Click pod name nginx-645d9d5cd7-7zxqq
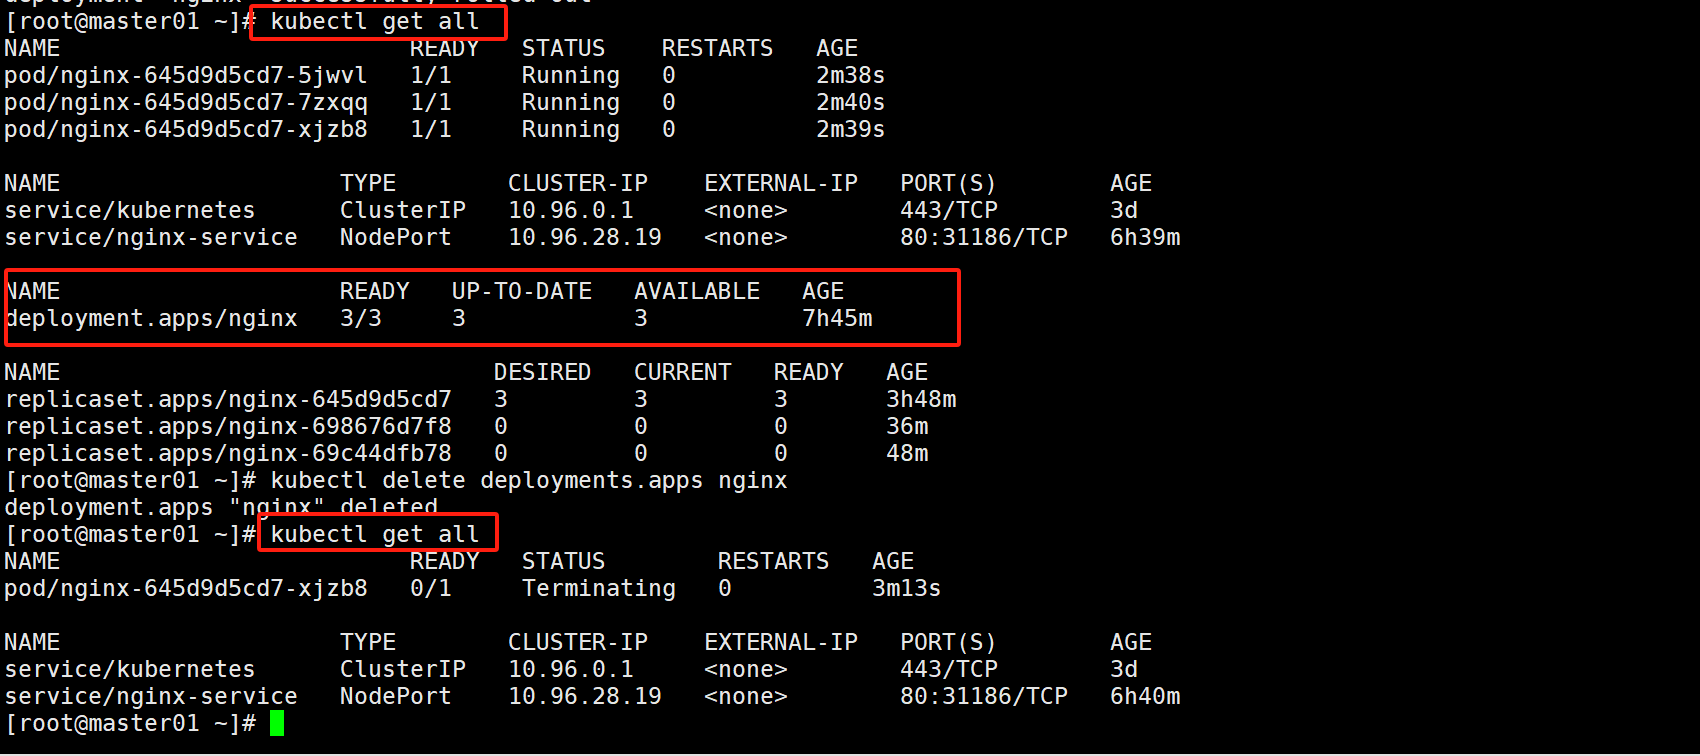The image size is (1700, 756). (x=186, y=103)
